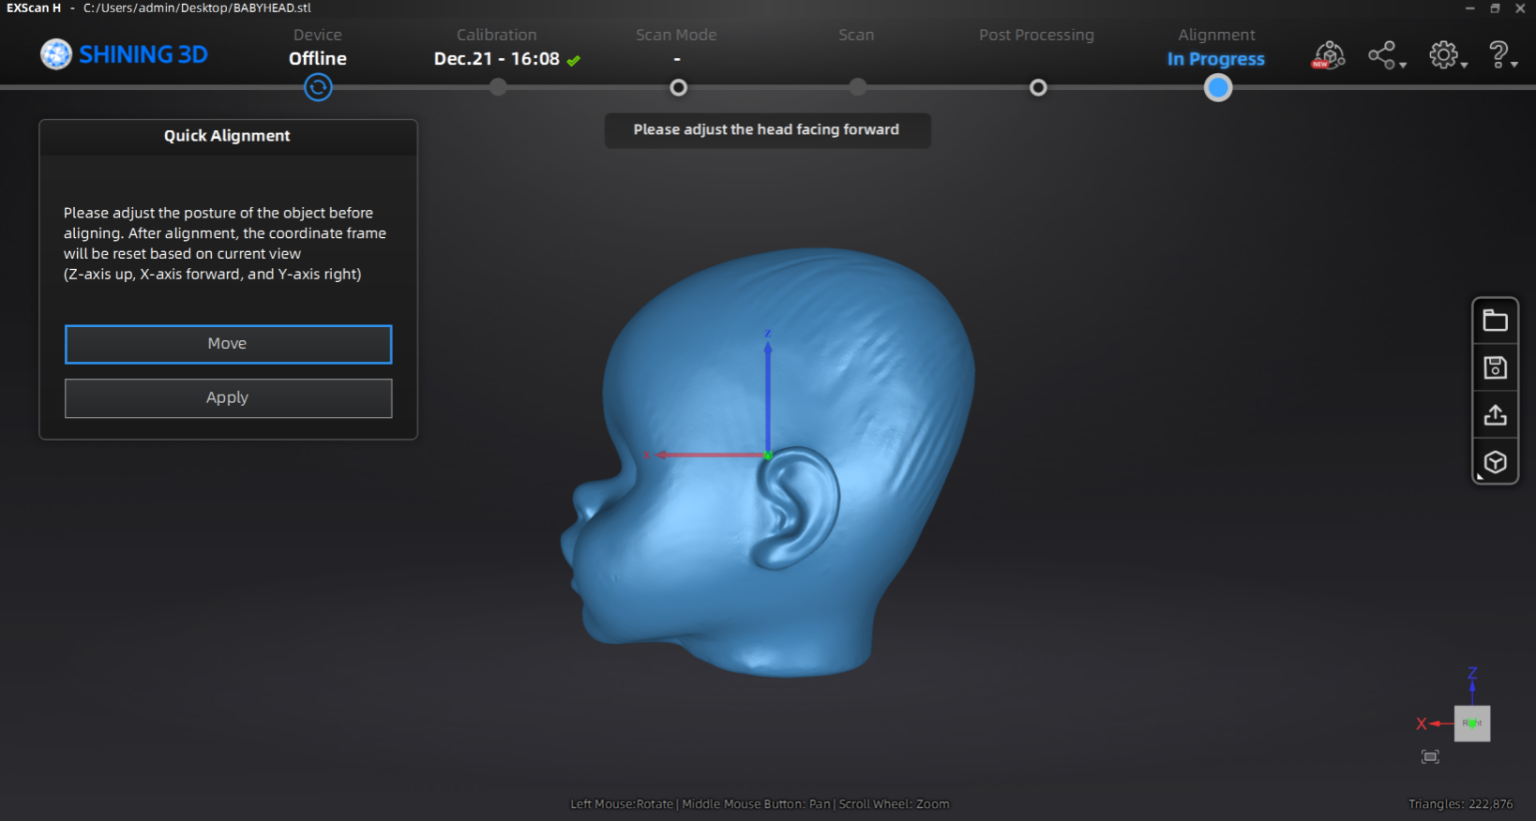Click the fit-to-view icon near the axes
The width and height of the screenshot is (1536, 821).
(1430, 757)
